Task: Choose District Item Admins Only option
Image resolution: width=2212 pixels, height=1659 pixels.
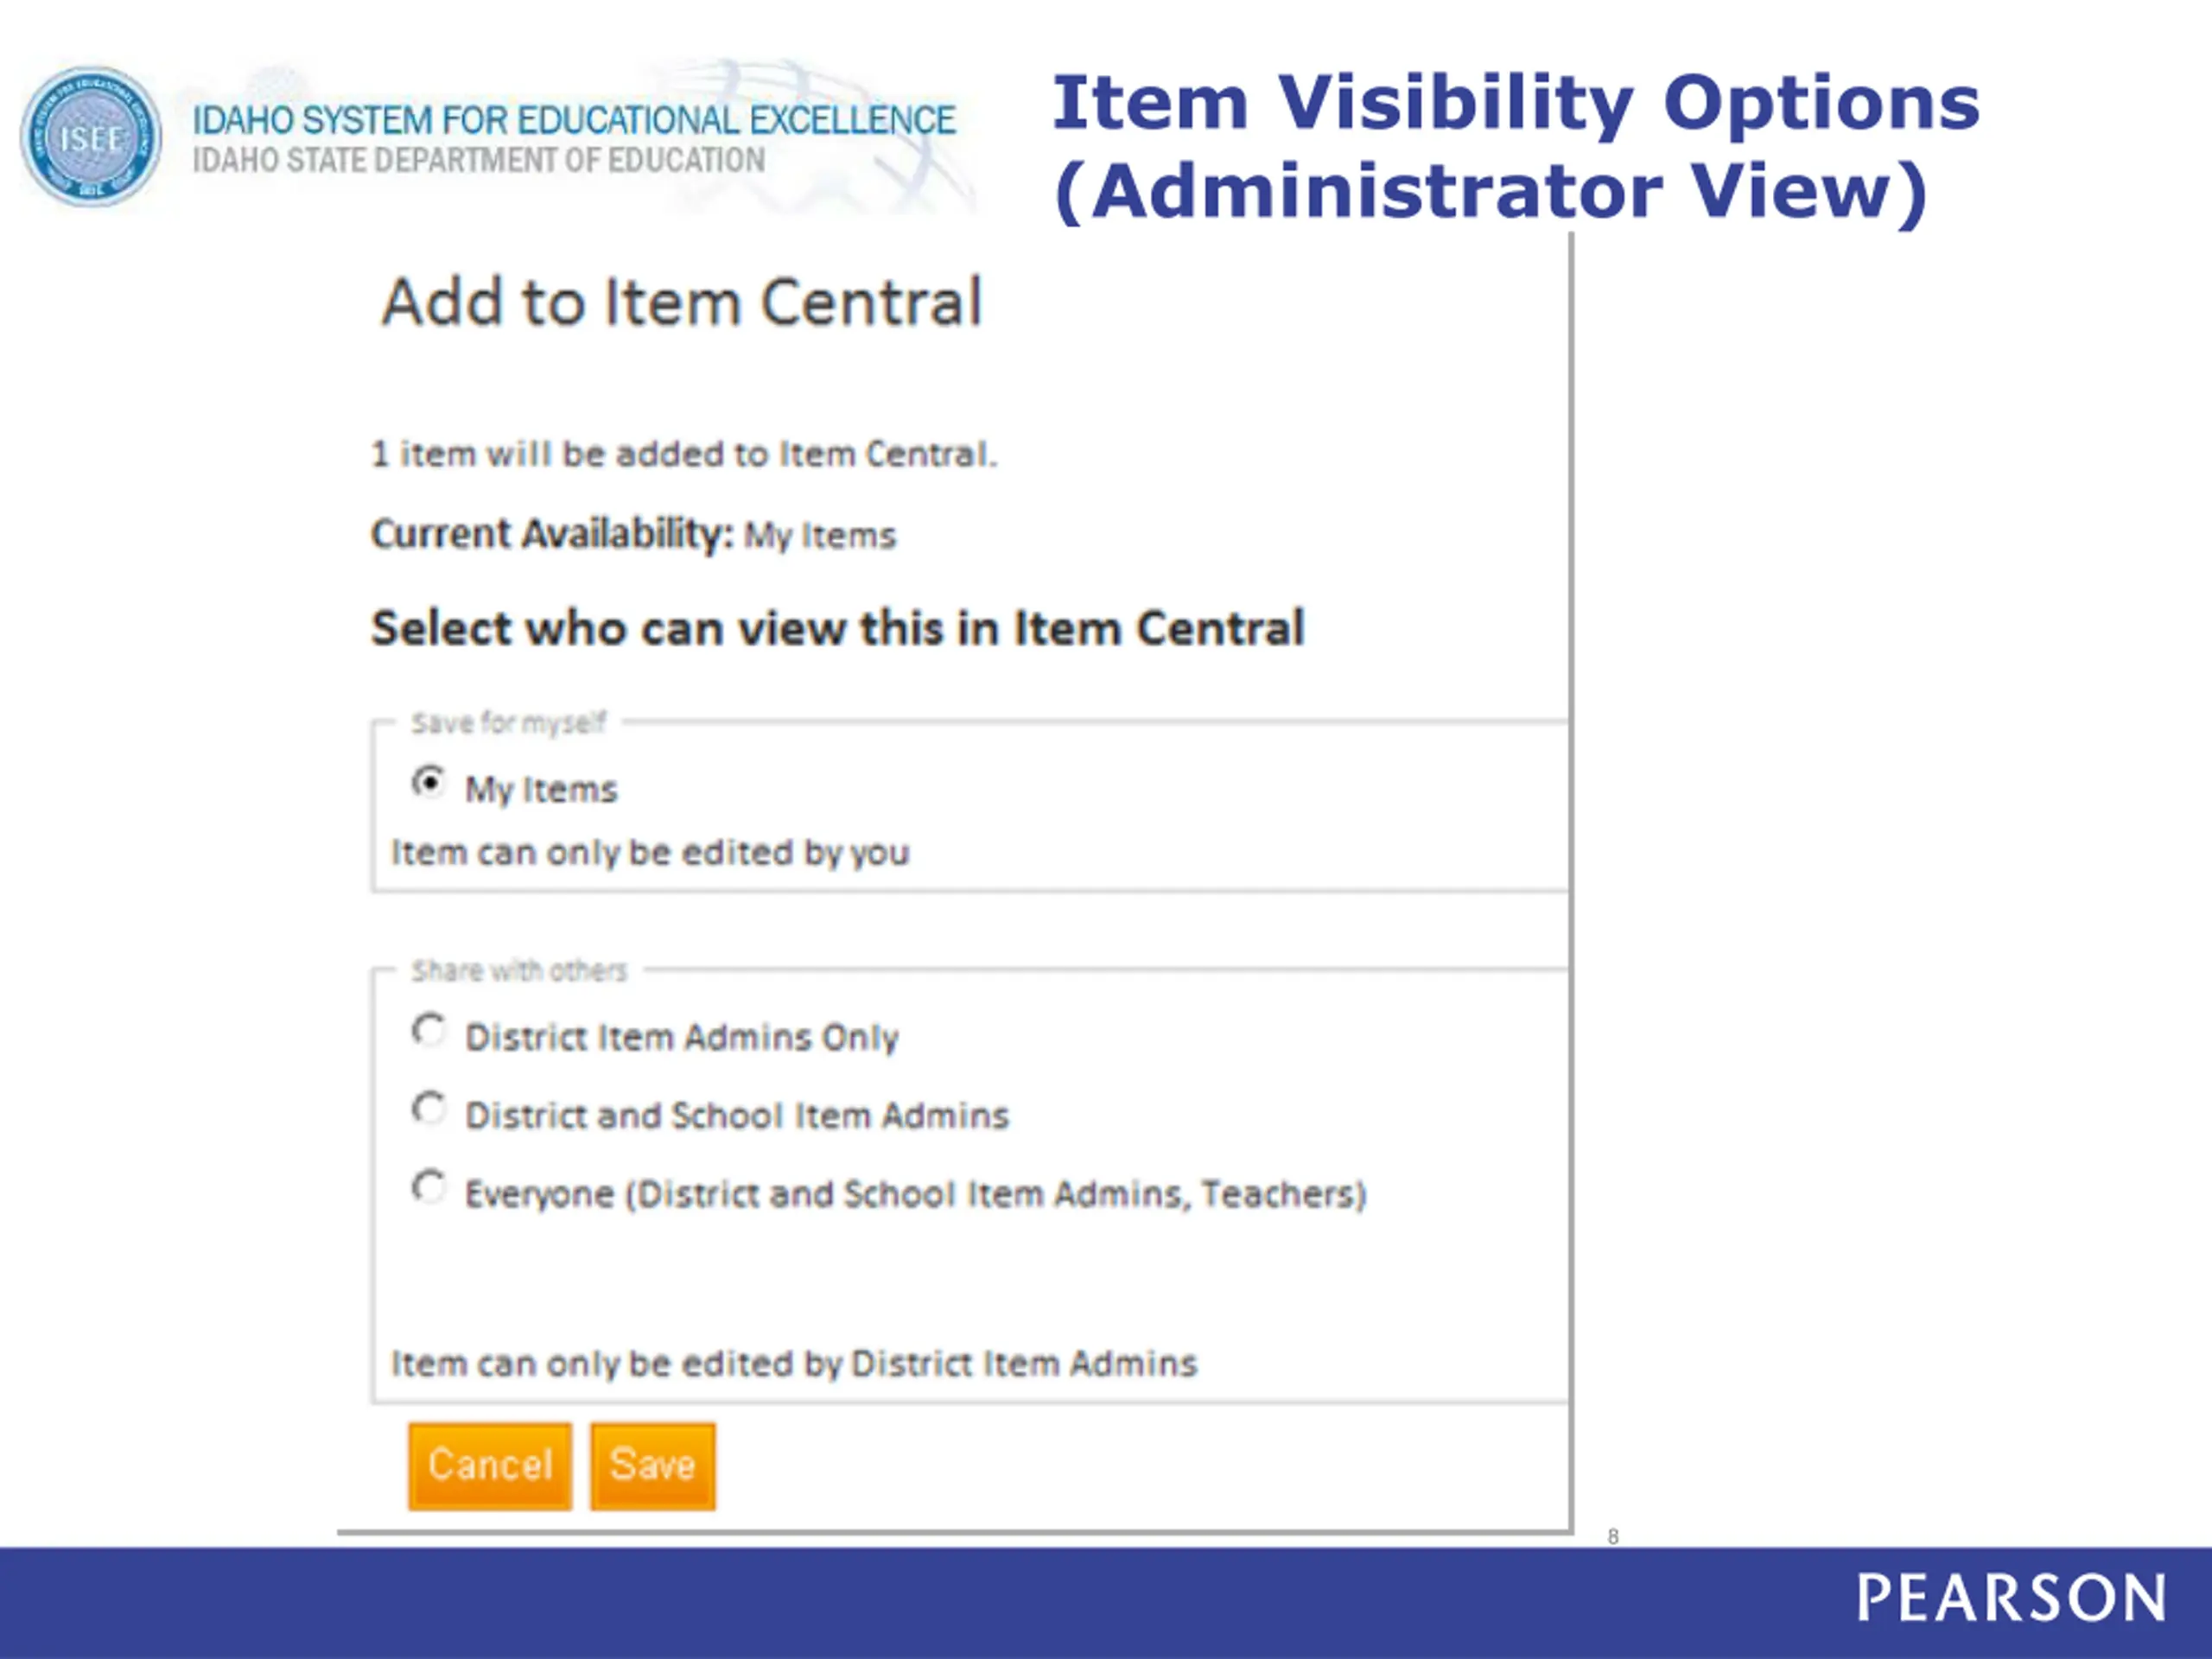Action: coord(429,1030)
